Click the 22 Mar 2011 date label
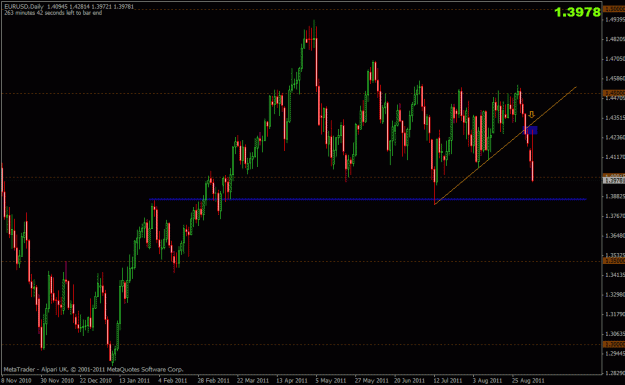The height and width of the screenshot is (385, 625). (x=253, y=380)
